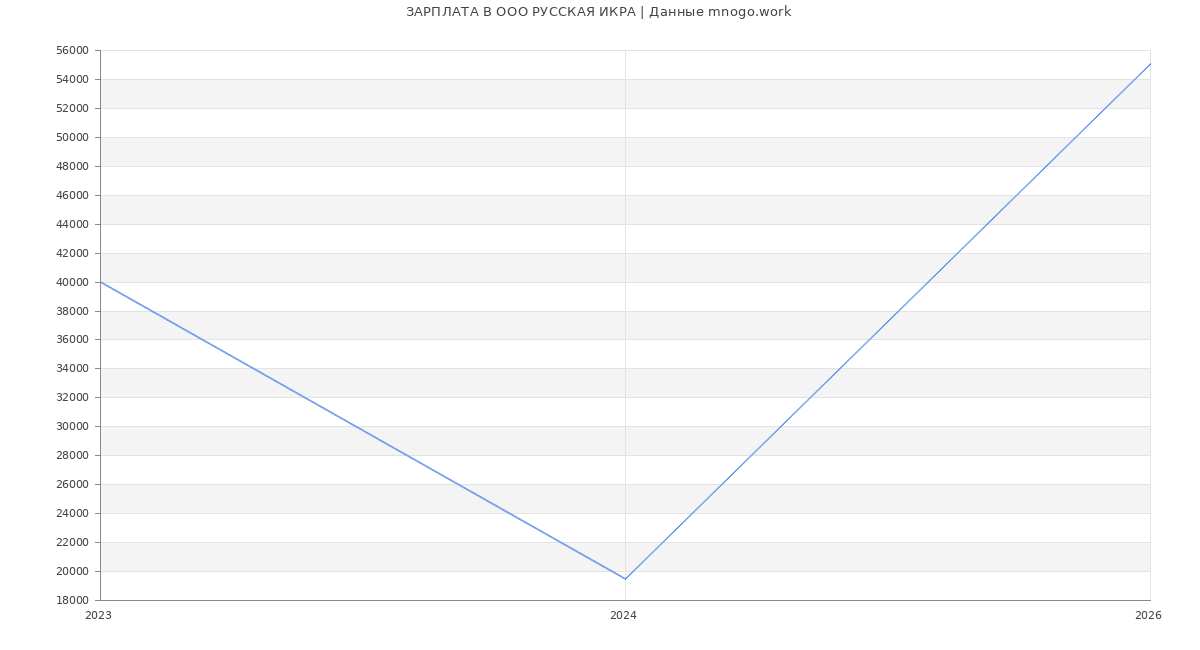Click the 2023 x-axis label
The height and width of the screenshot is (650, 1200).
coord(98,616)
